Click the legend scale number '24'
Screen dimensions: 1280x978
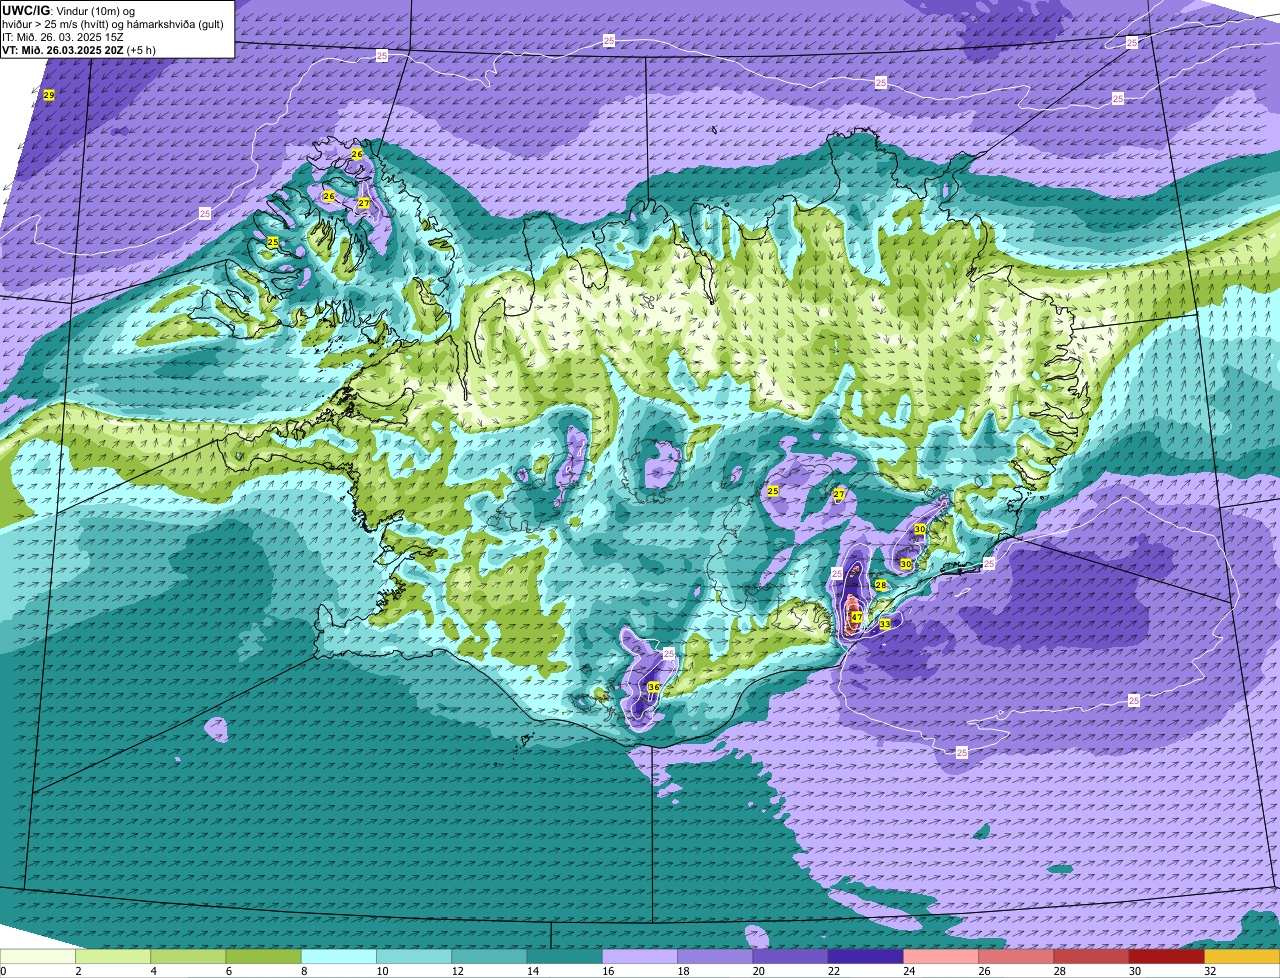tap(909, 971)
